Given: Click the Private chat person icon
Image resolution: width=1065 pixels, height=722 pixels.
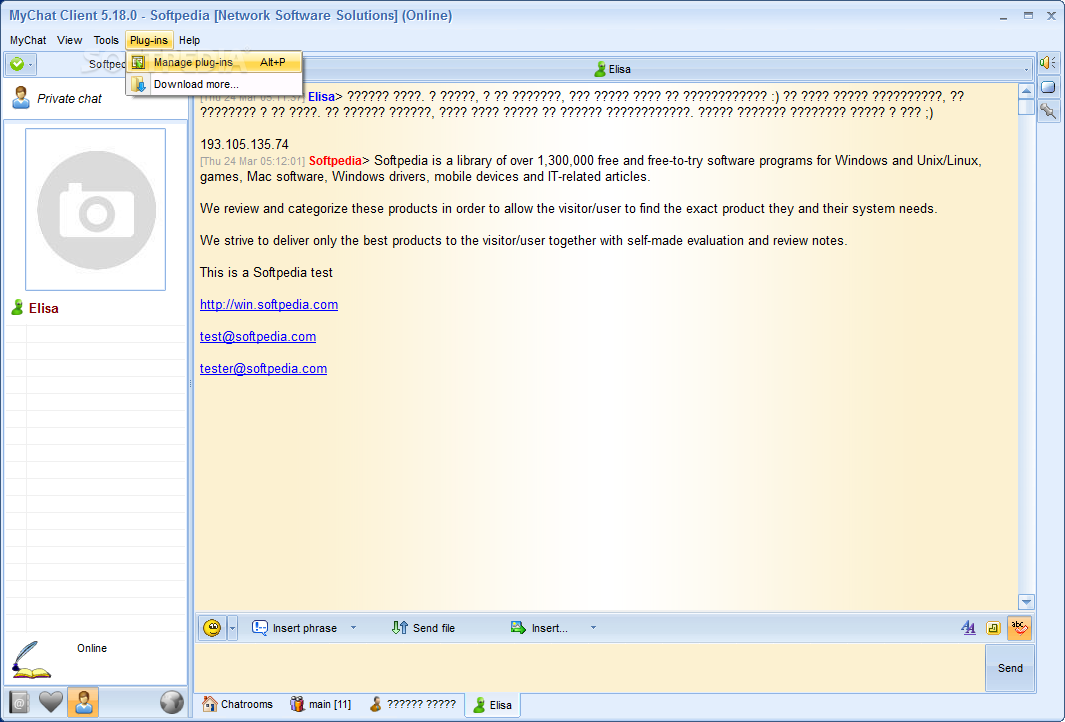Looking at the screenshot, I should (21, 98).
